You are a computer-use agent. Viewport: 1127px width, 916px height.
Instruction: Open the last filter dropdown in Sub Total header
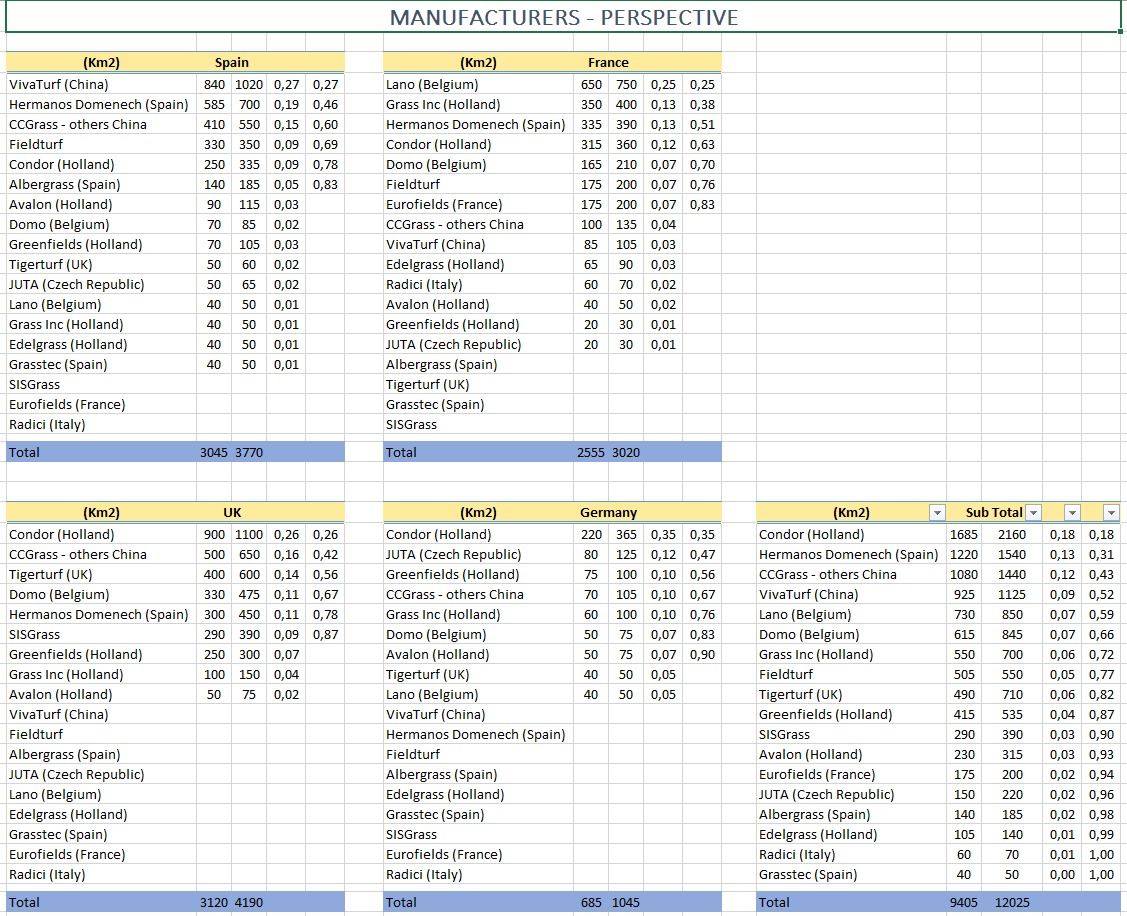(x=1111, y=513)
